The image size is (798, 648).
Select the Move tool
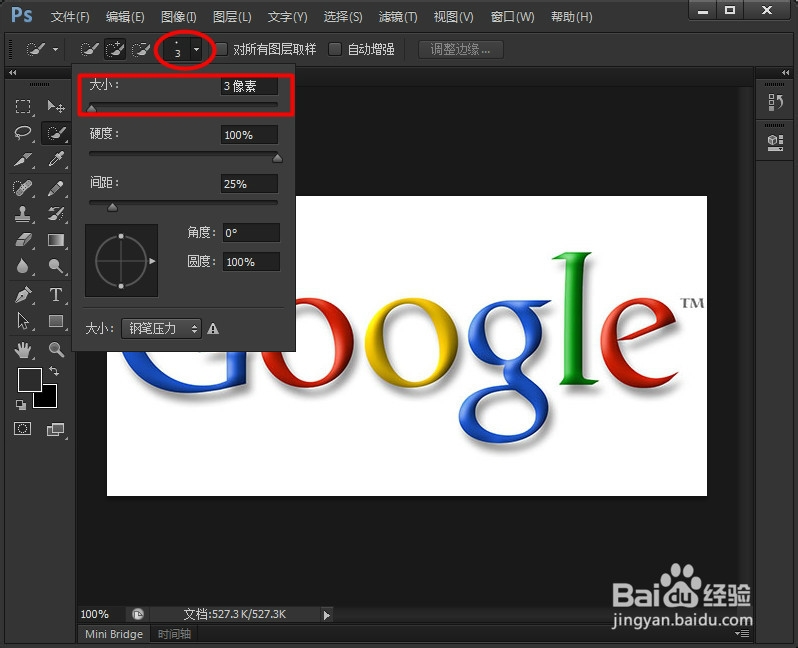point(55,106)
